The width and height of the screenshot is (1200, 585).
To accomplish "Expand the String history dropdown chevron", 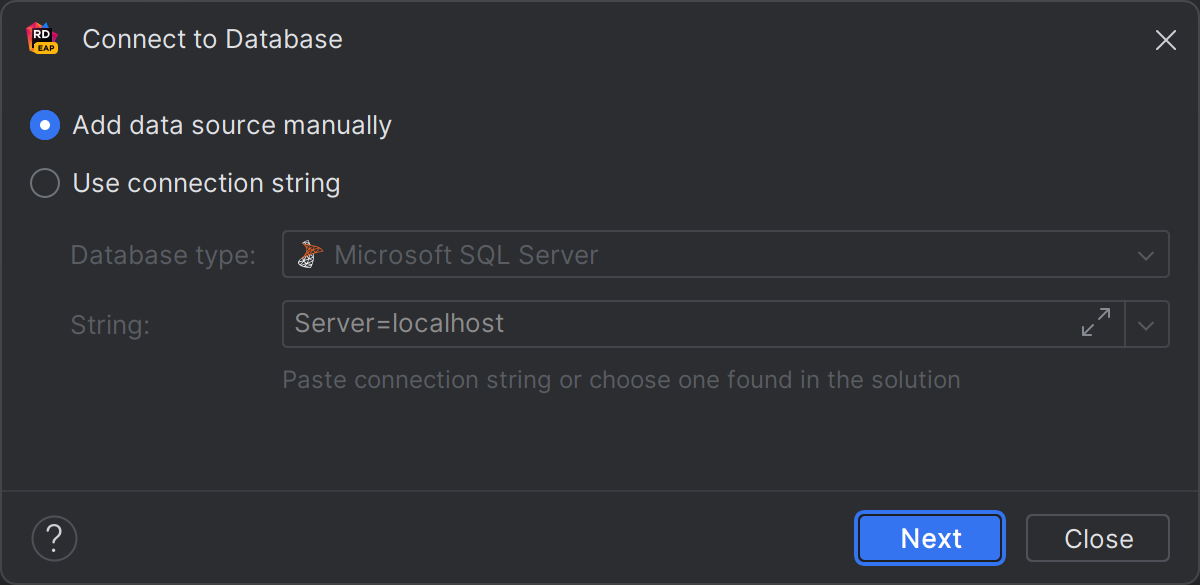I will coord(1147,325).
